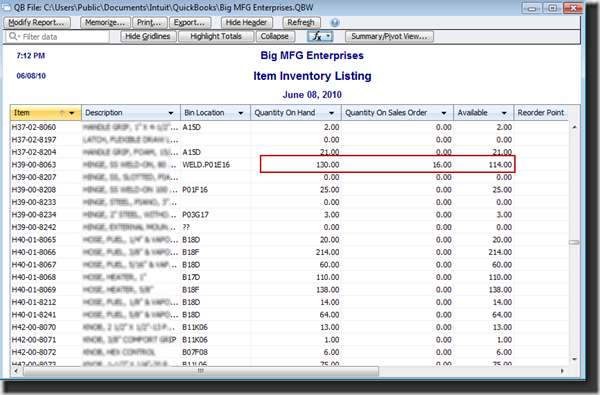Click the 214.00 quantity on hand cell
Viewport: 600px width, 395px height.
(x=328, y=252)
